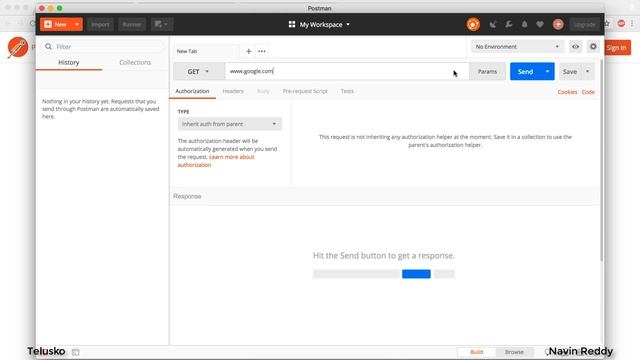Click the scrollbar of the request pane
The height and width of the screenshot is (360, 640).
click(601, 160)
